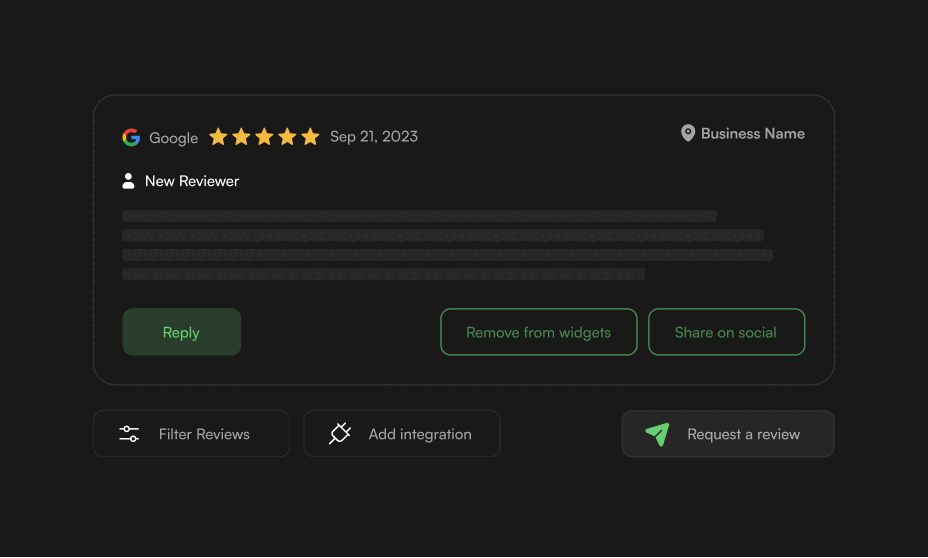Screen dimensions: 928x558
Task: Select the third rating star
Action: pos(264,136)
